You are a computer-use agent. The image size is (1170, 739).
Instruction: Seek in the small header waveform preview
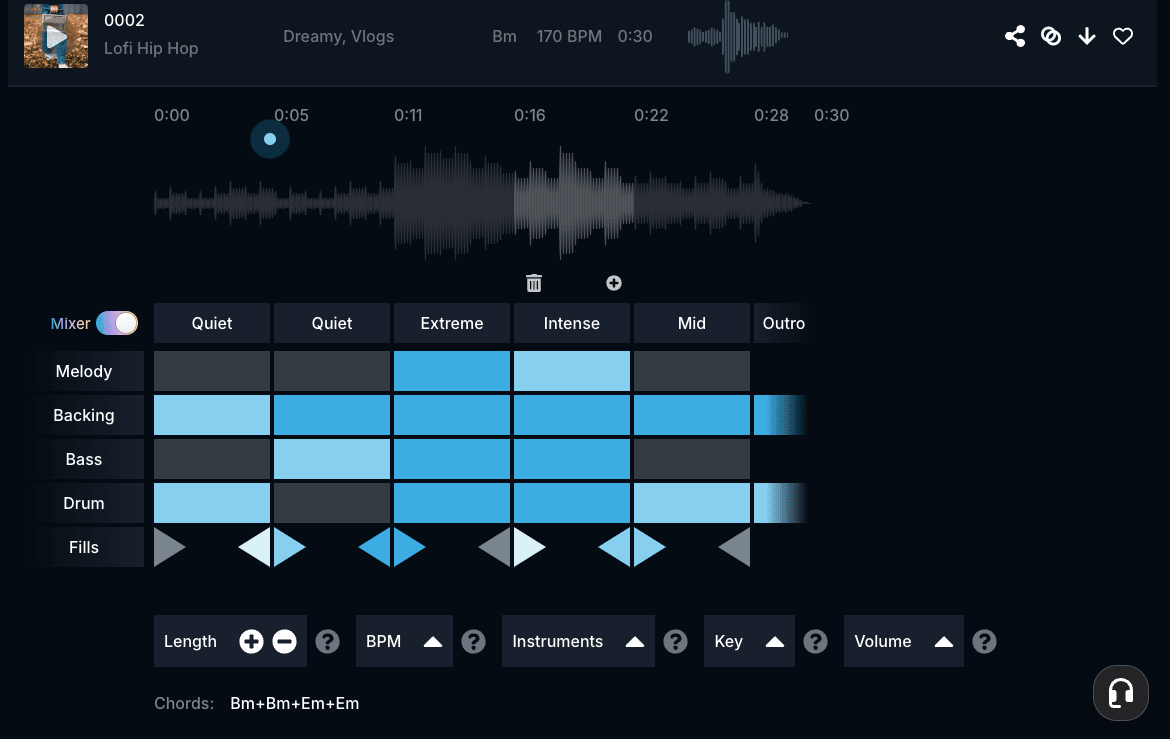(737, 36)
